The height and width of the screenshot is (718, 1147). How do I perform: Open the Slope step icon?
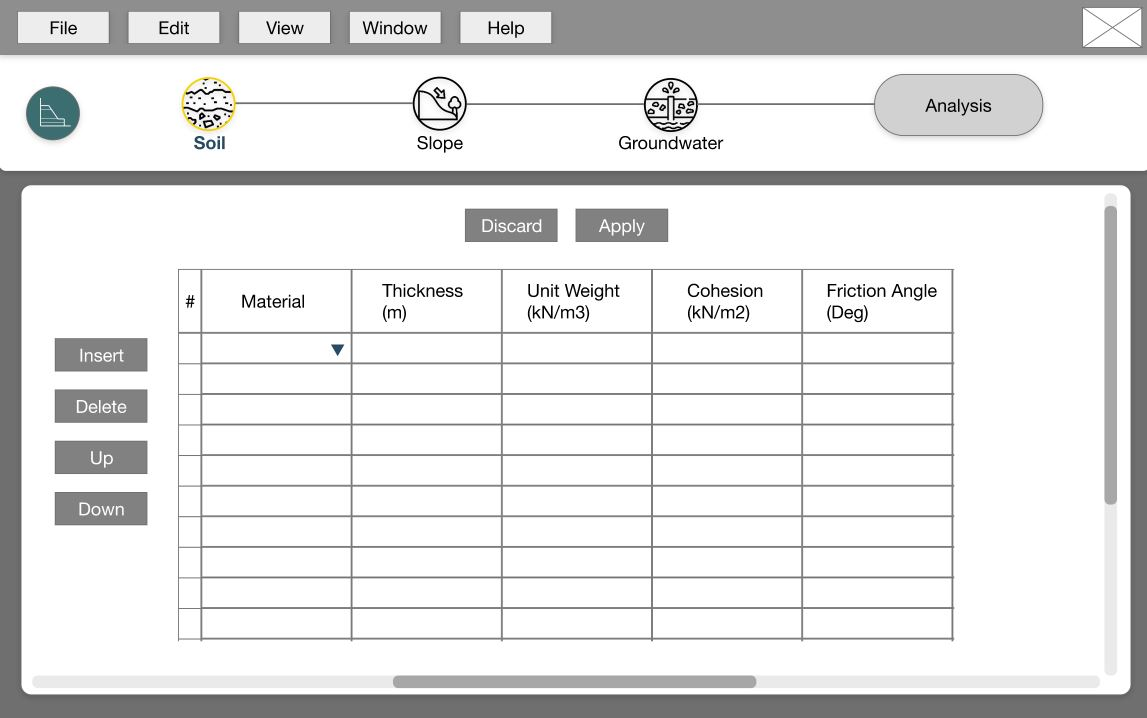pyautogui.click(x=440, y=104)
